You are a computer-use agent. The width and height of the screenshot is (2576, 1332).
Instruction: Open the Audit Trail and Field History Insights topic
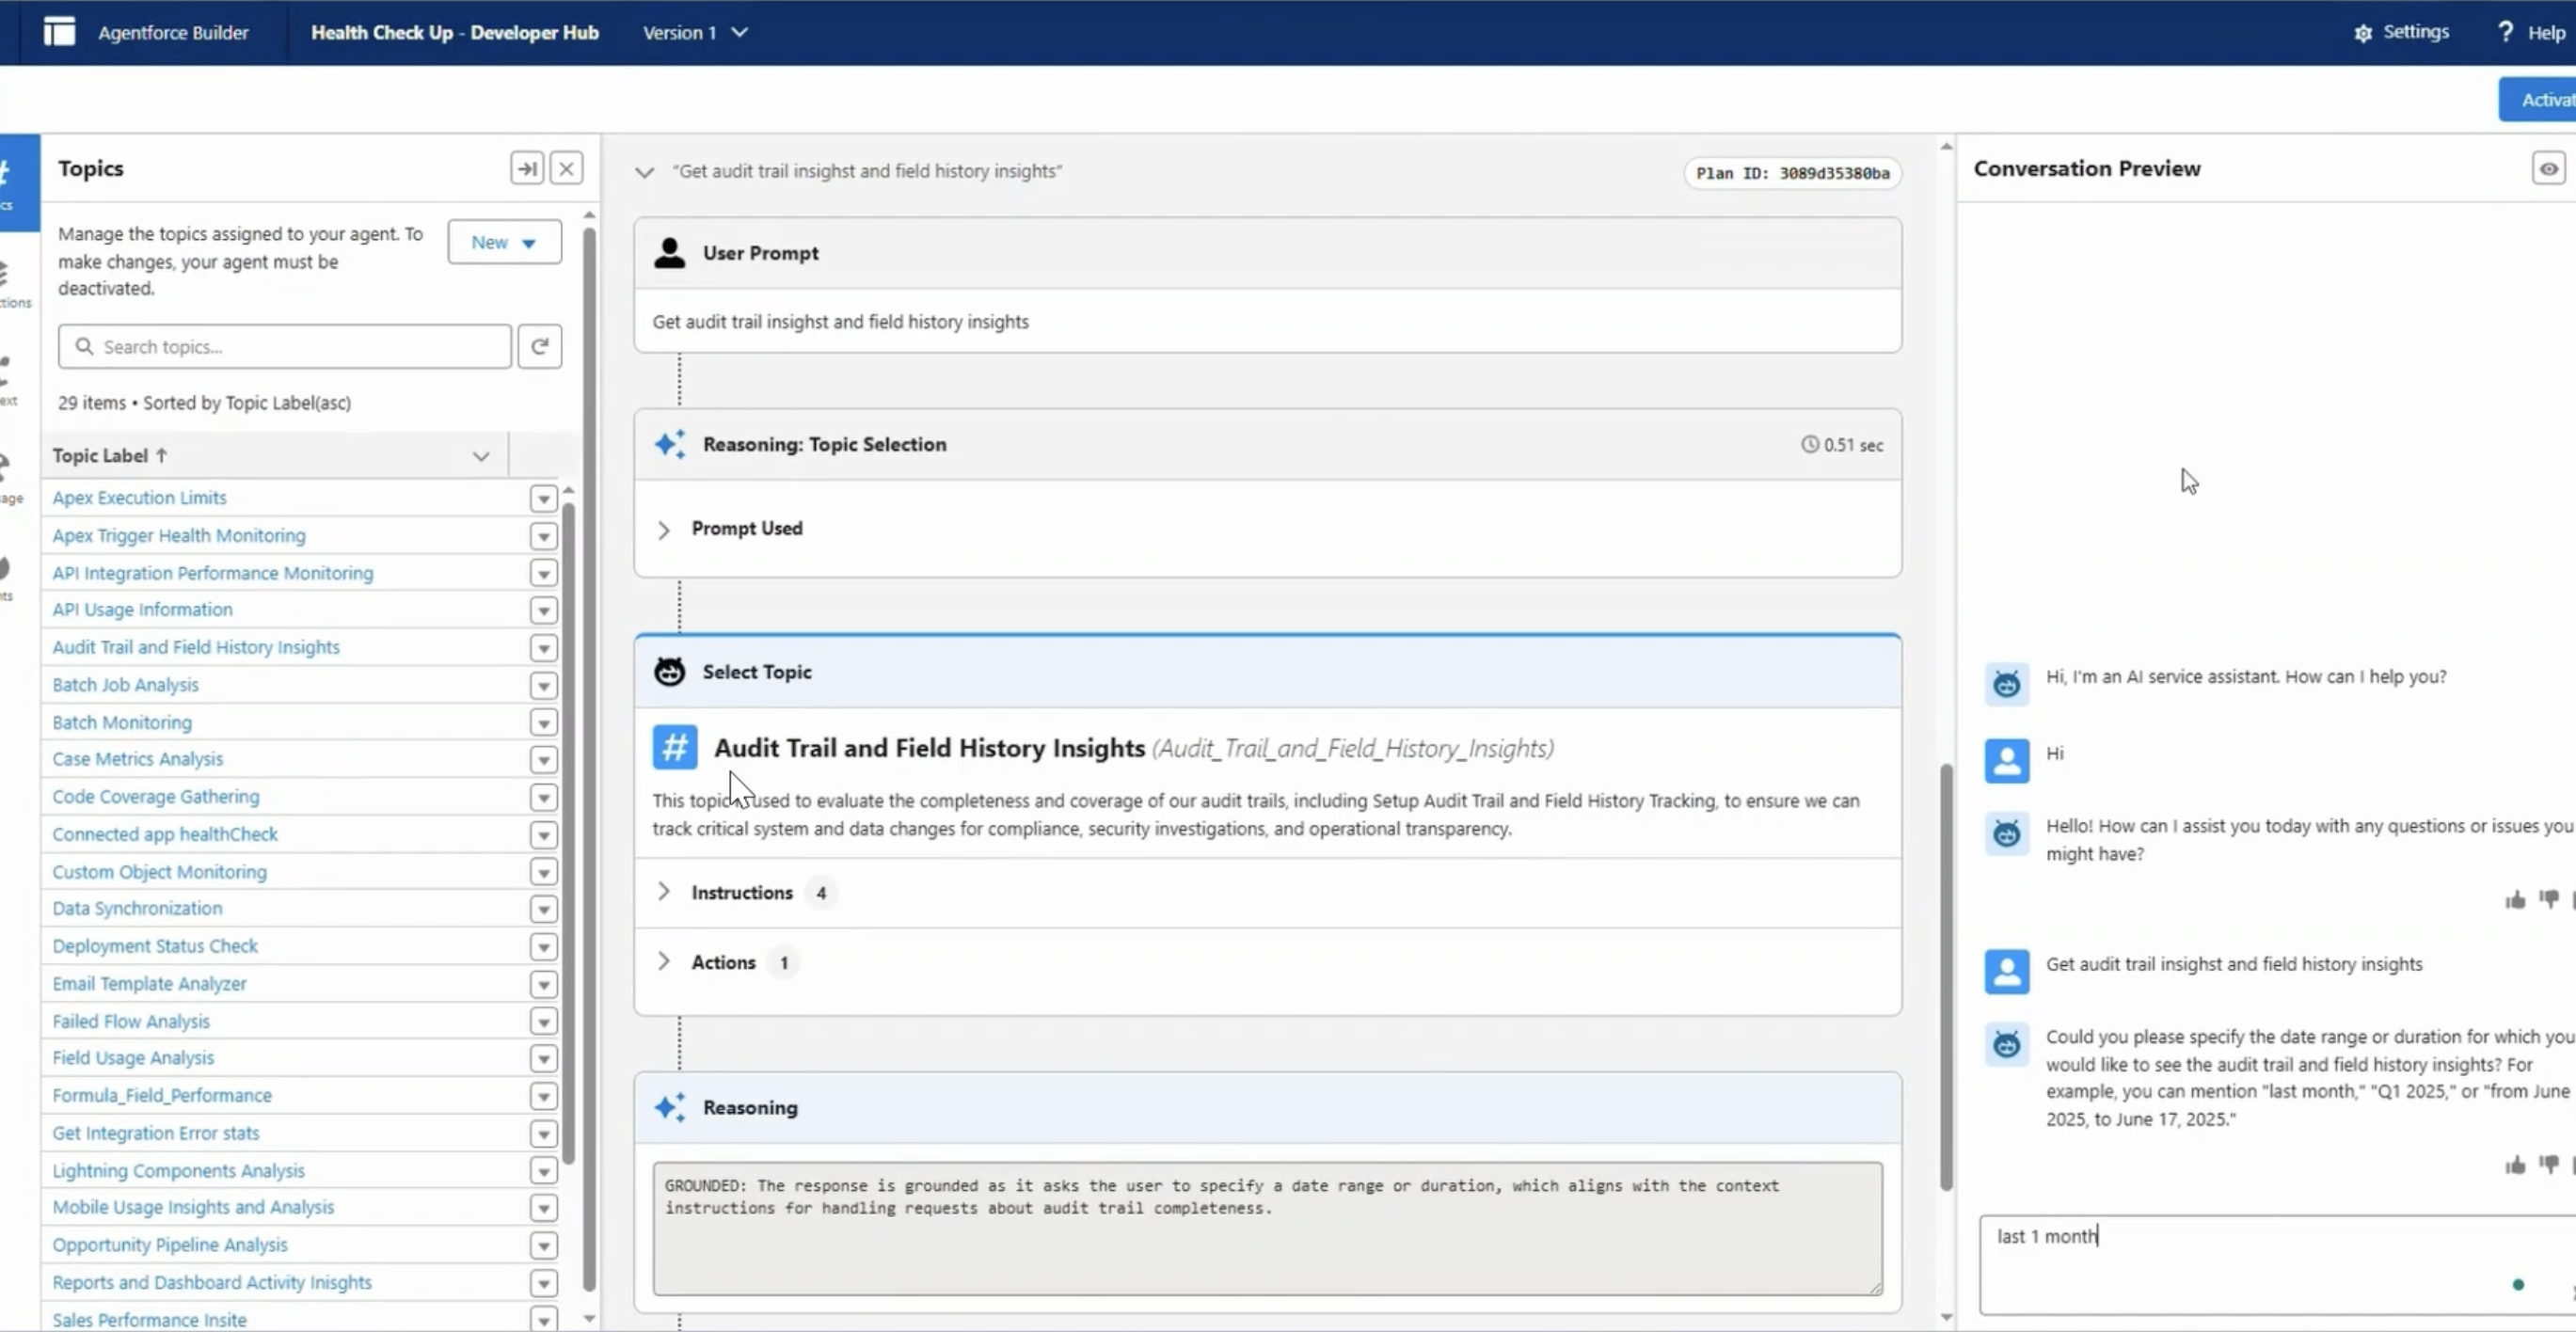point(196,647)
